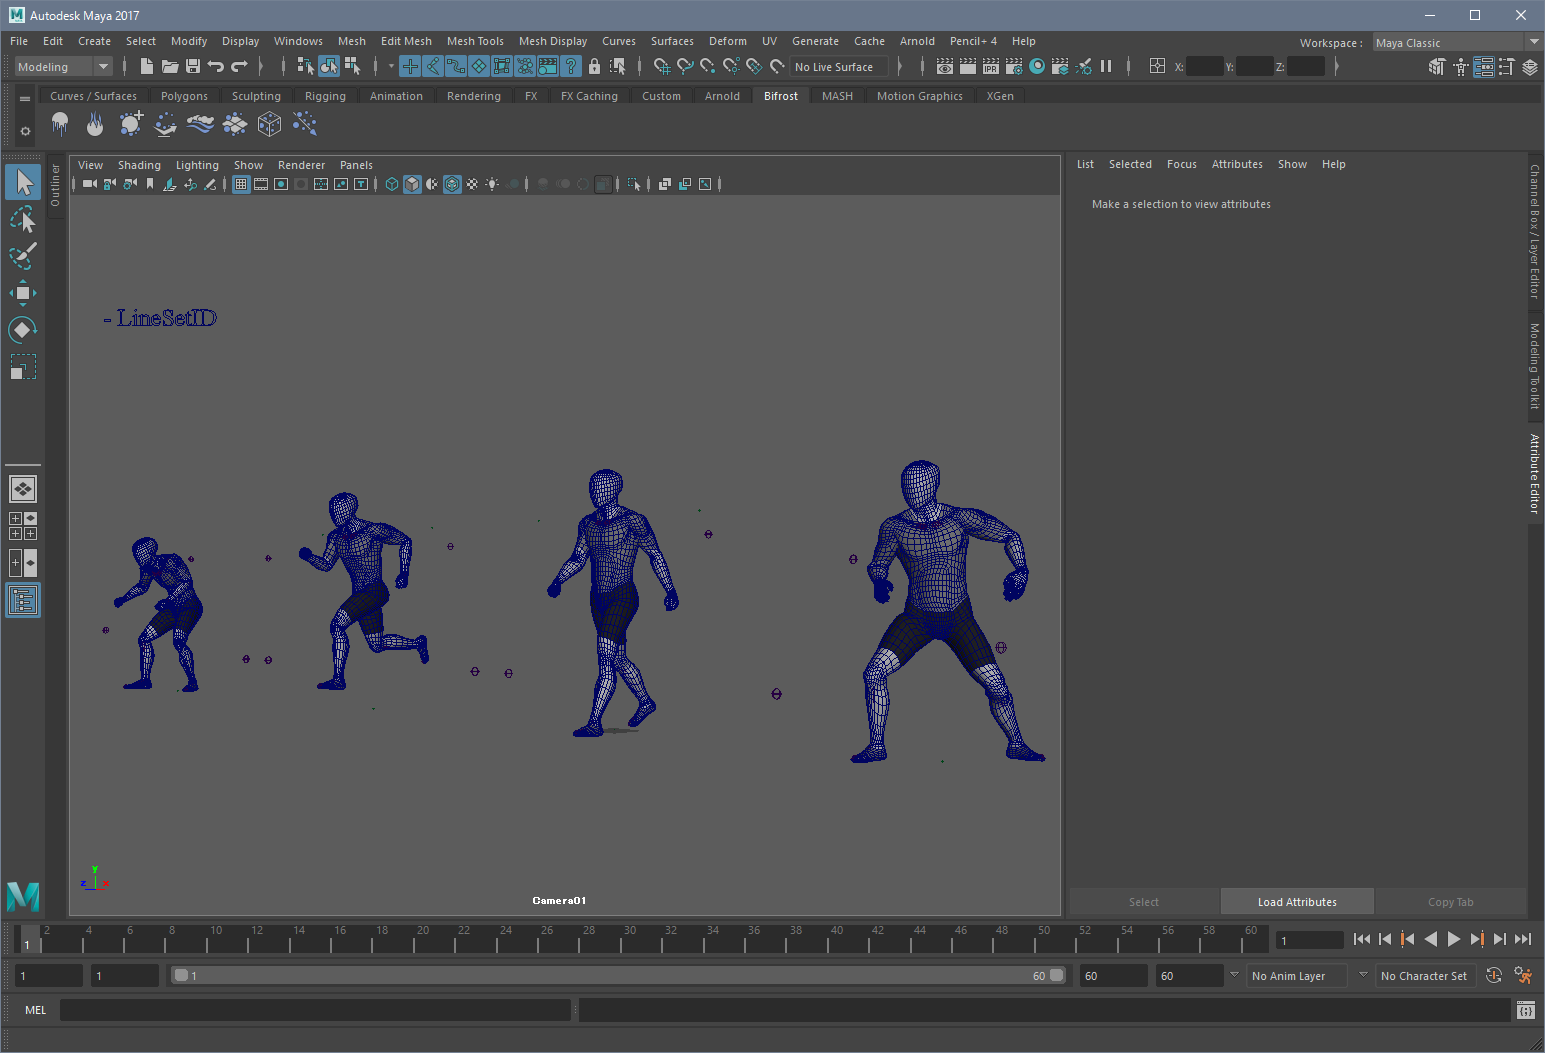The width and height of the screenshot is (1545, 1053).
Task: Save the scene with floppy disk icon
Action: pos(193,67)
